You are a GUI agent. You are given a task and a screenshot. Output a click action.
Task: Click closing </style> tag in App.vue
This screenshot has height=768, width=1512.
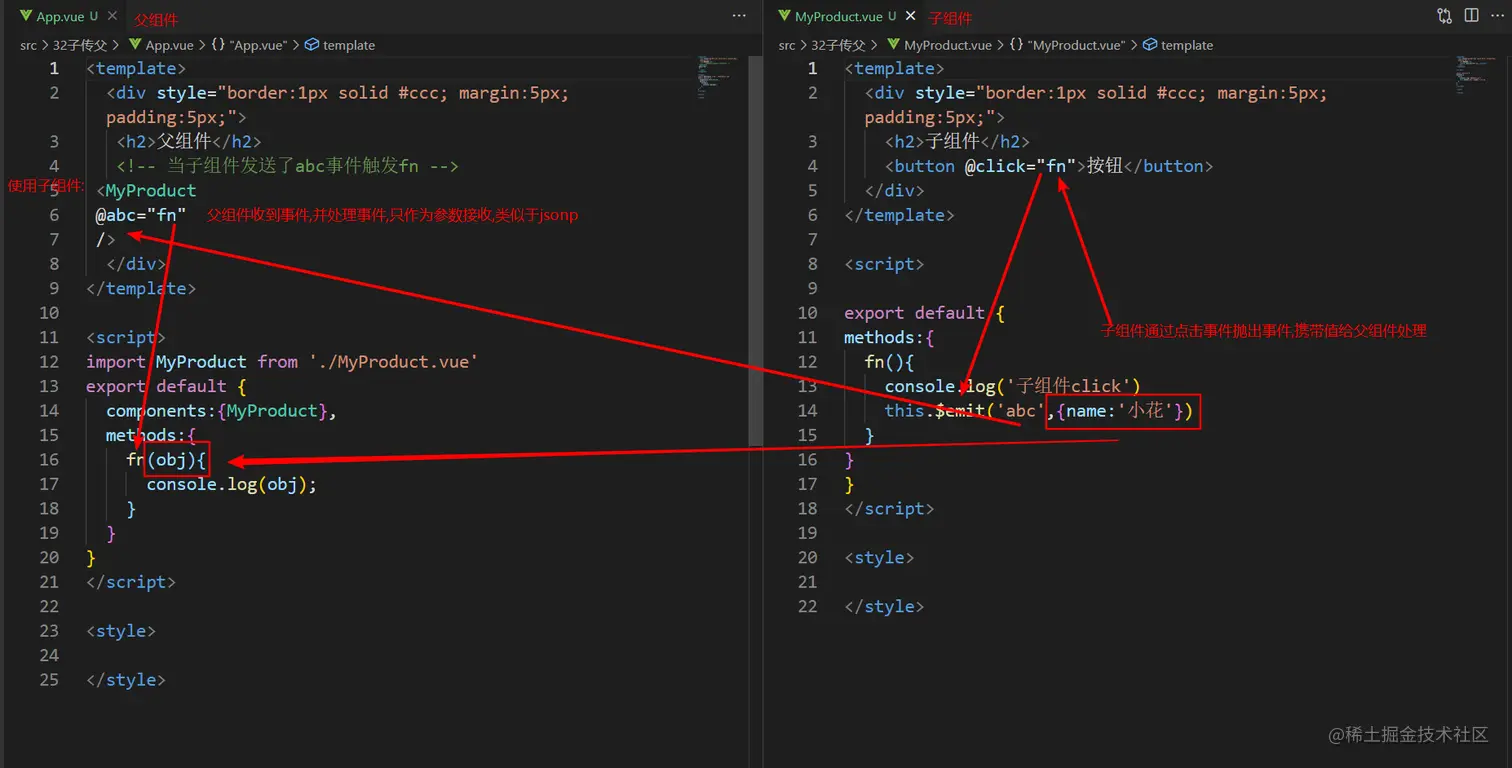(x=126, y=680)
